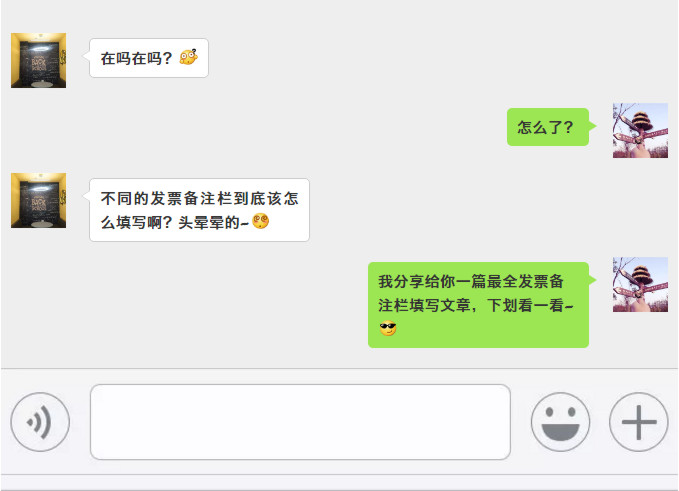Click the dizzy emoji after 头晕晕的
Viewport: 679px width, 491px height.
tap(261, 221)
